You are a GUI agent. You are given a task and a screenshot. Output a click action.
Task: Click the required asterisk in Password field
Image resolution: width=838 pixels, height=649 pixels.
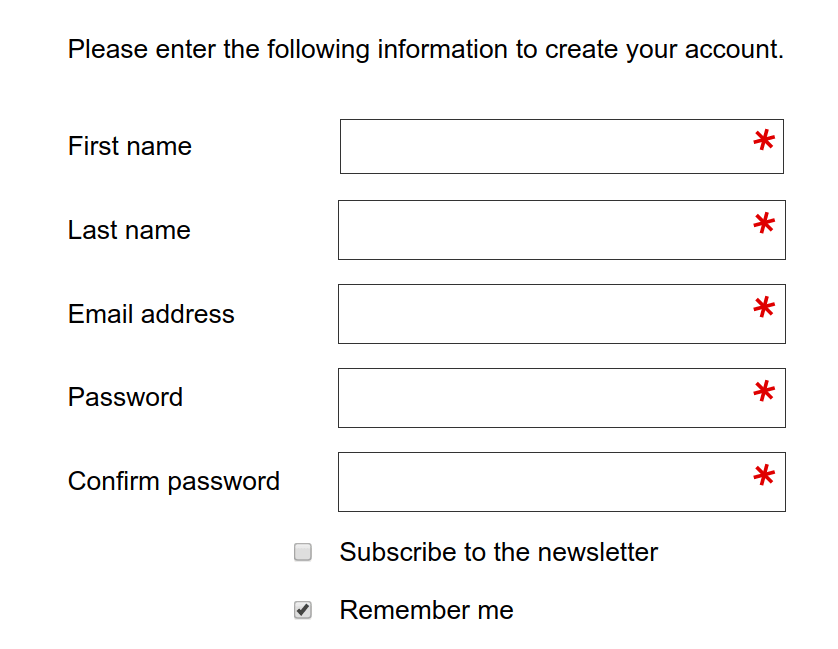[x=764, y=395]
